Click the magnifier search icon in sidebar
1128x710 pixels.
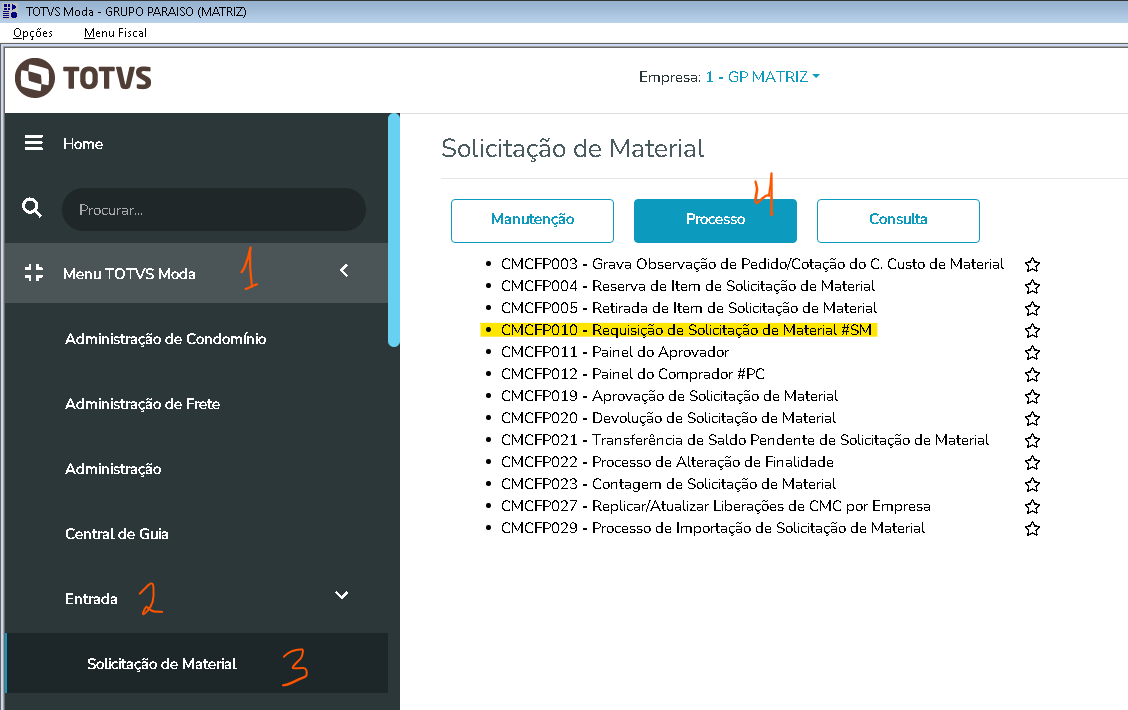point(32,208)
